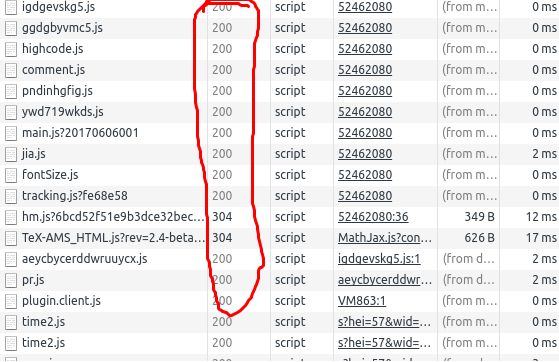Viewport: 559px width, 362px height.
Task: Select the plugin.client.js request
Action: pyautogui.click(x=280, y=301)
